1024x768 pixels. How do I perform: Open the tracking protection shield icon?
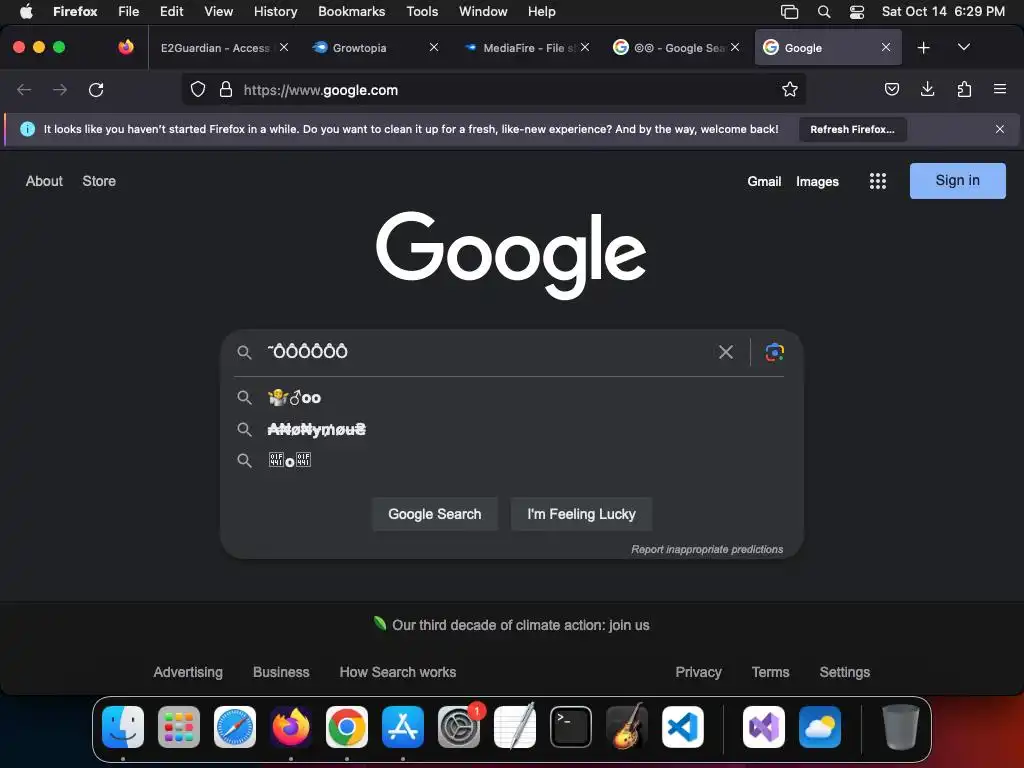tap(198, 89)
